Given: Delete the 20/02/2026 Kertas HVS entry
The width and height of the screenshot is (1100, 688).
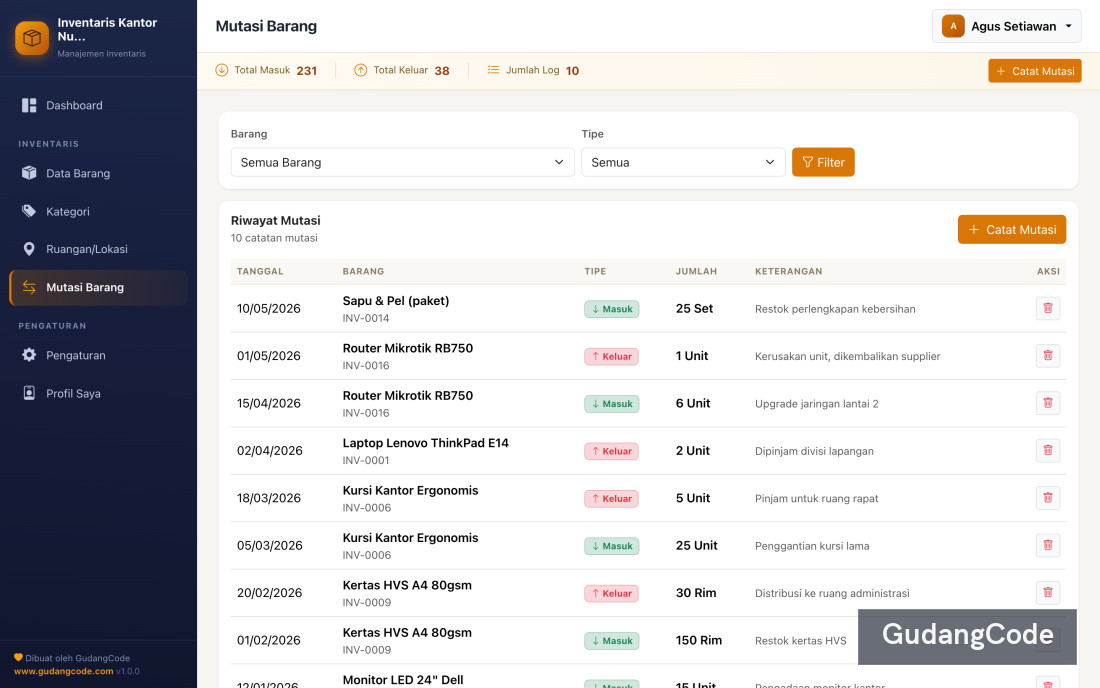Looking at the screenshot, I should (x=1047, y=593).
